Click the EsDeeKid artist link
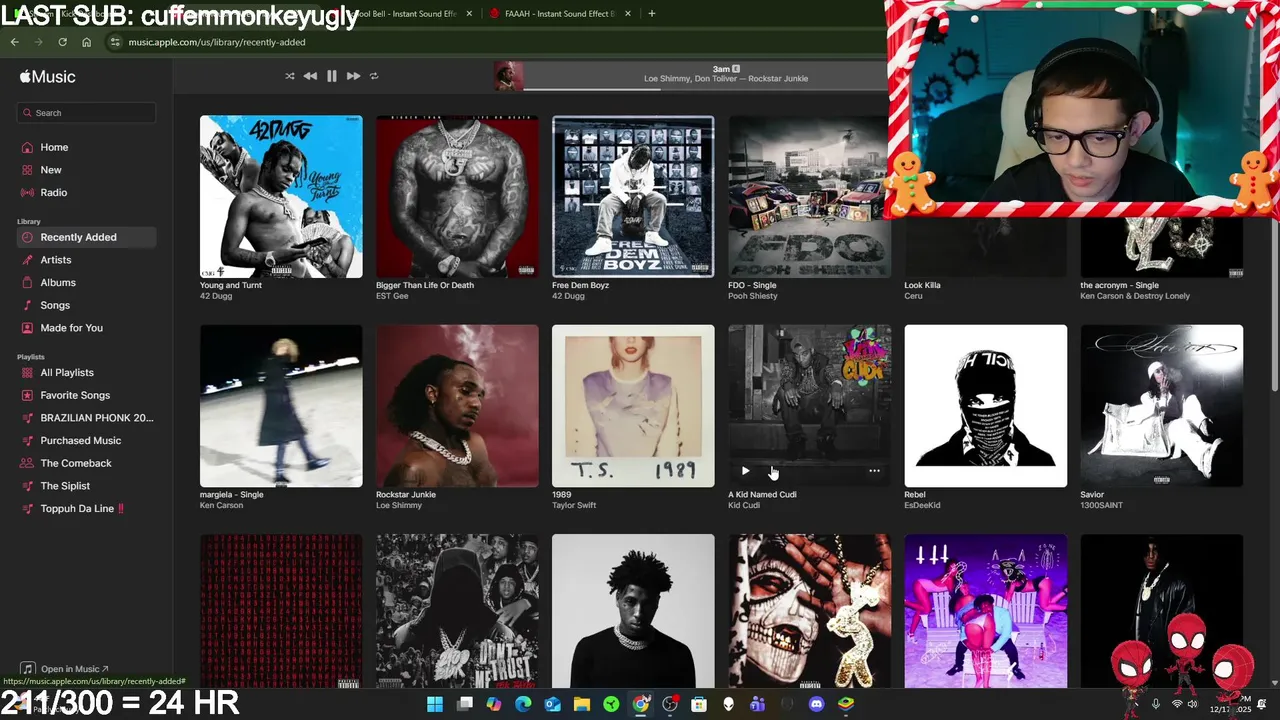 pyautogui.click(x=923, y=506)
